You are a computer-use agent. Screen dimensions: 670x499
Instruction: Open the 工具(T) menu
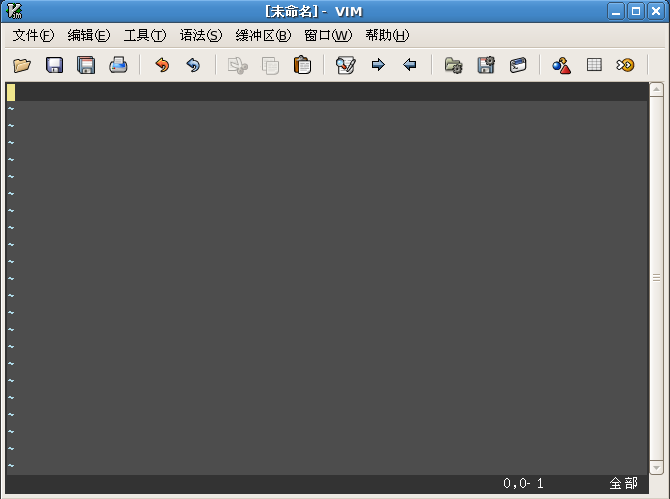(x=145, y=35)
